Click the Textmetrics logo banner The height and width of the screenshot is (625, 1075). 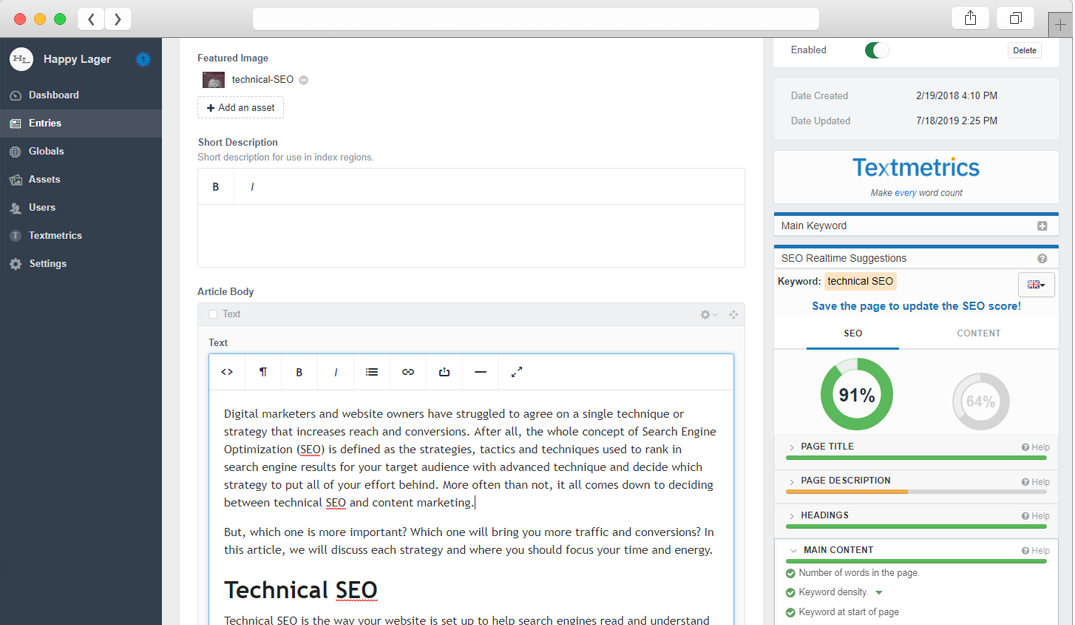(x=916, y=177)
